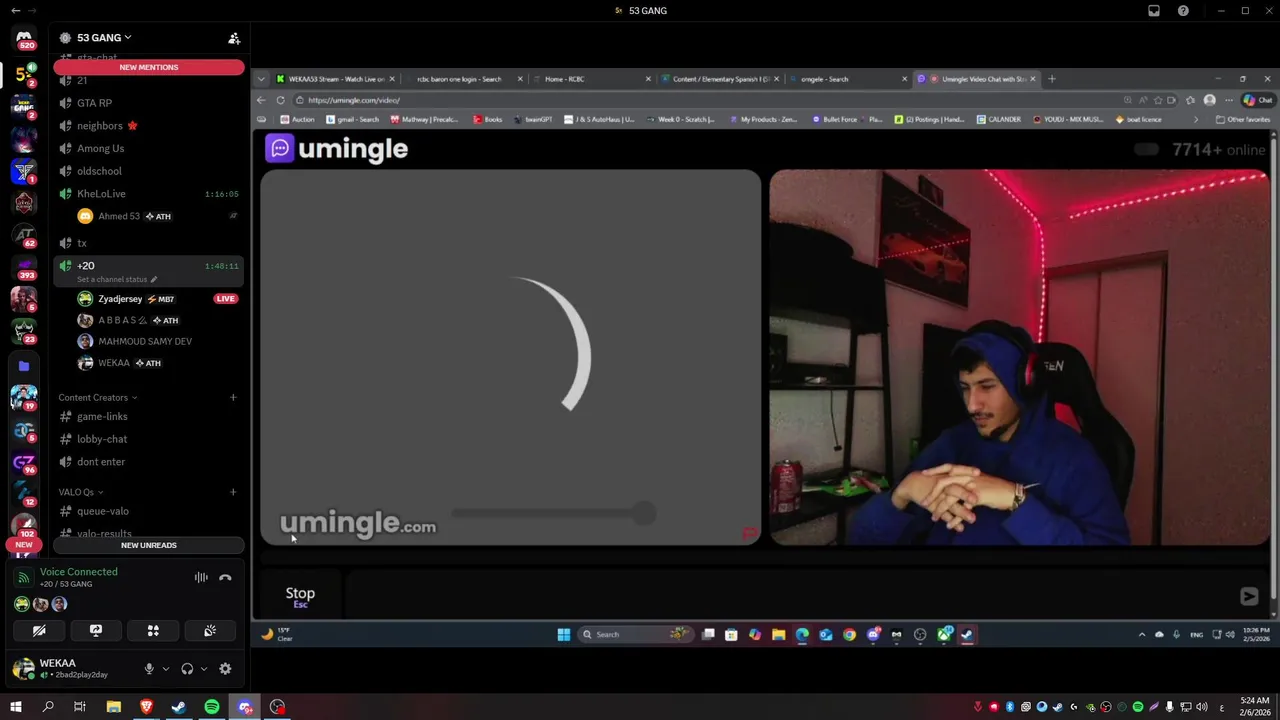Click the Umingle chat message field
This screenshot has height=720, width=1280.
tap(789, 596)
